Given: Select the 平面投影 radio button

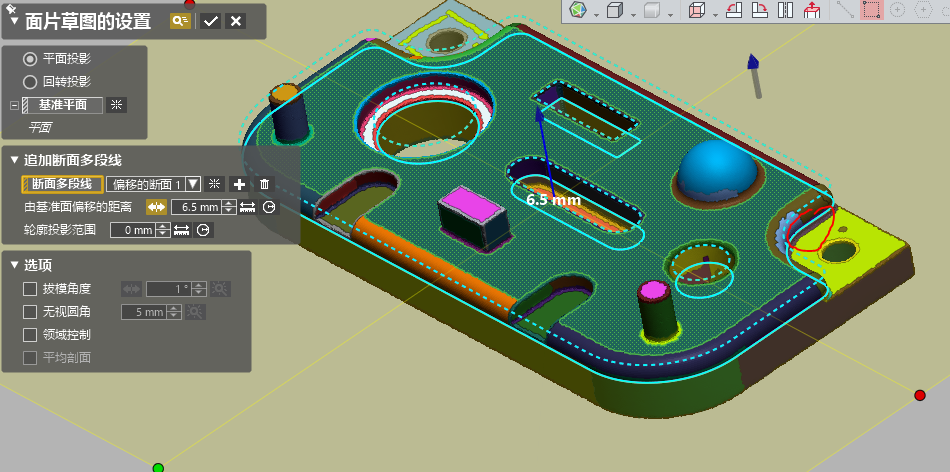Looking at the screenshot, I should pos(30,59).
